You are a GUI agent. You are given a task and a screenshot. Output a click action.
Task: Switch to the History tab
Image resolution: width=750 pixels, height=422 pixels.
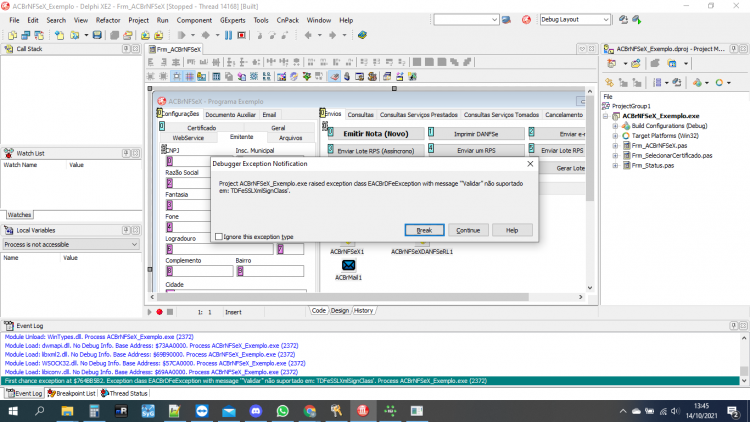pos(364,311)
